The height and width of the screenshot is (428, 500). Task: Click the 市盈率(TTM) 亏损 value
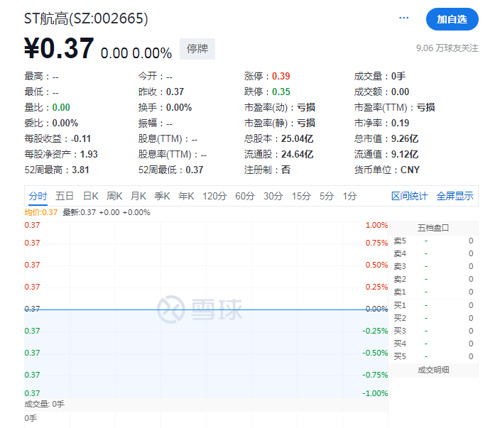[x=426, y=107]
